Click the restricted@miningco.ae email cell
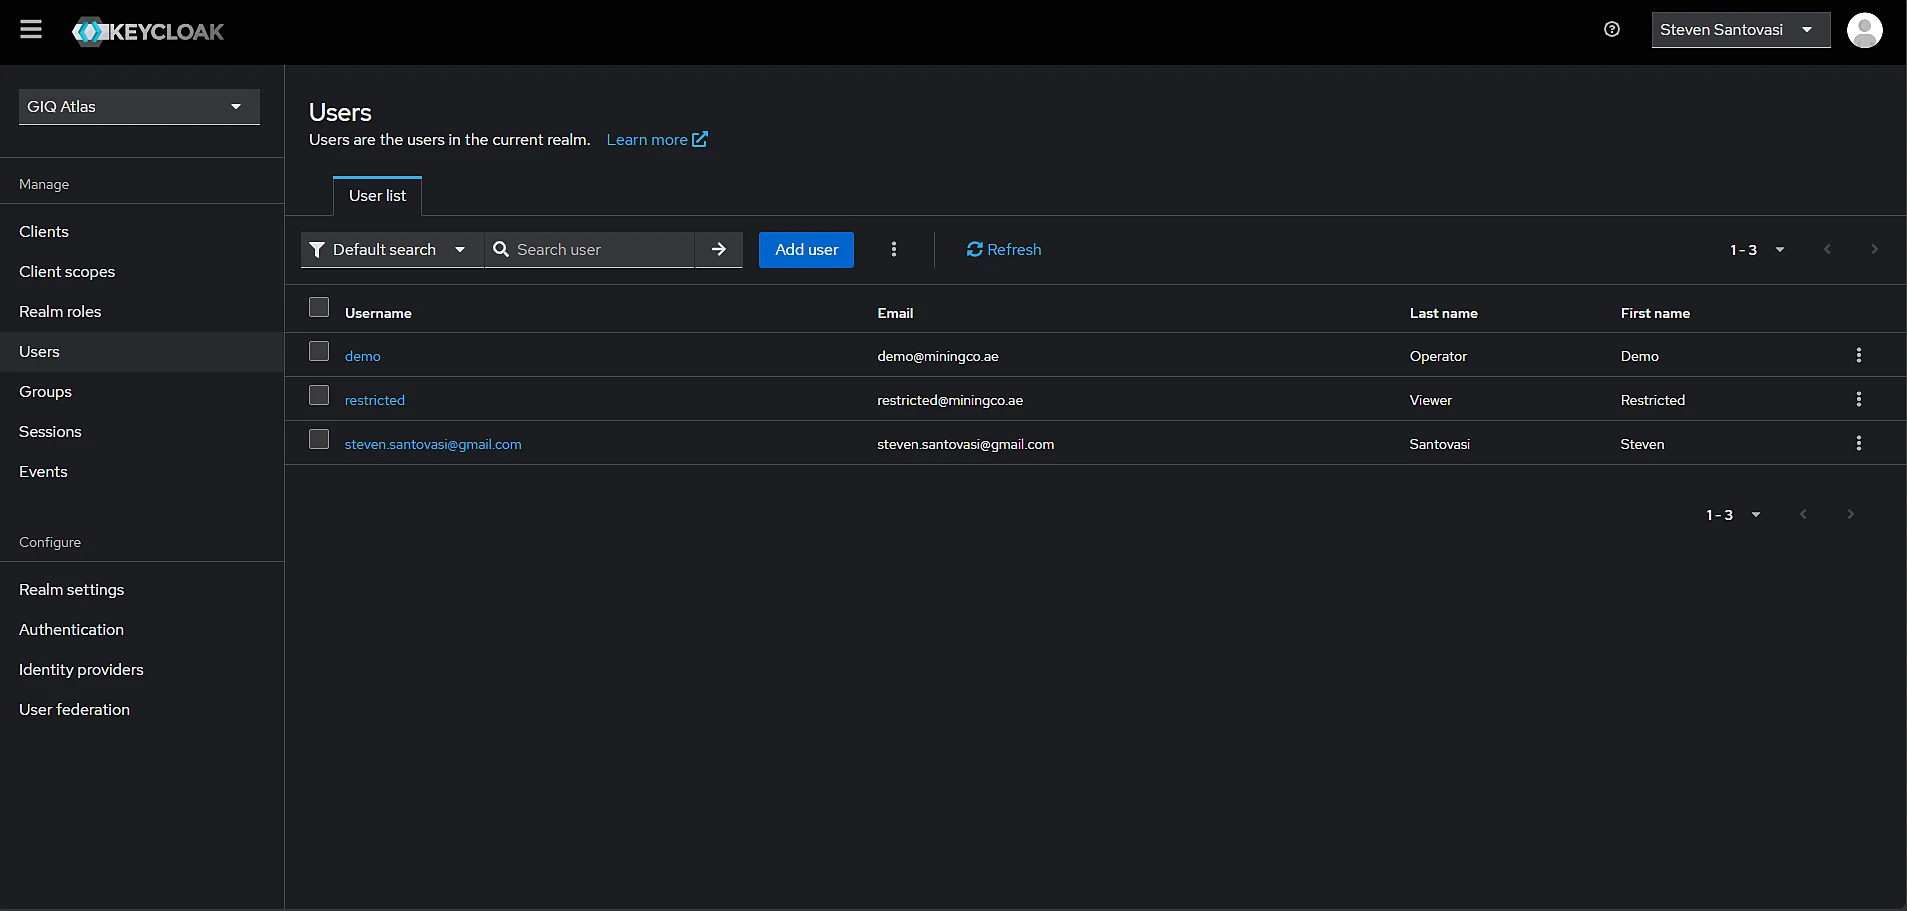Image resolution: width=1907 pixels, height=911 pixels. (x=950, y=400)
